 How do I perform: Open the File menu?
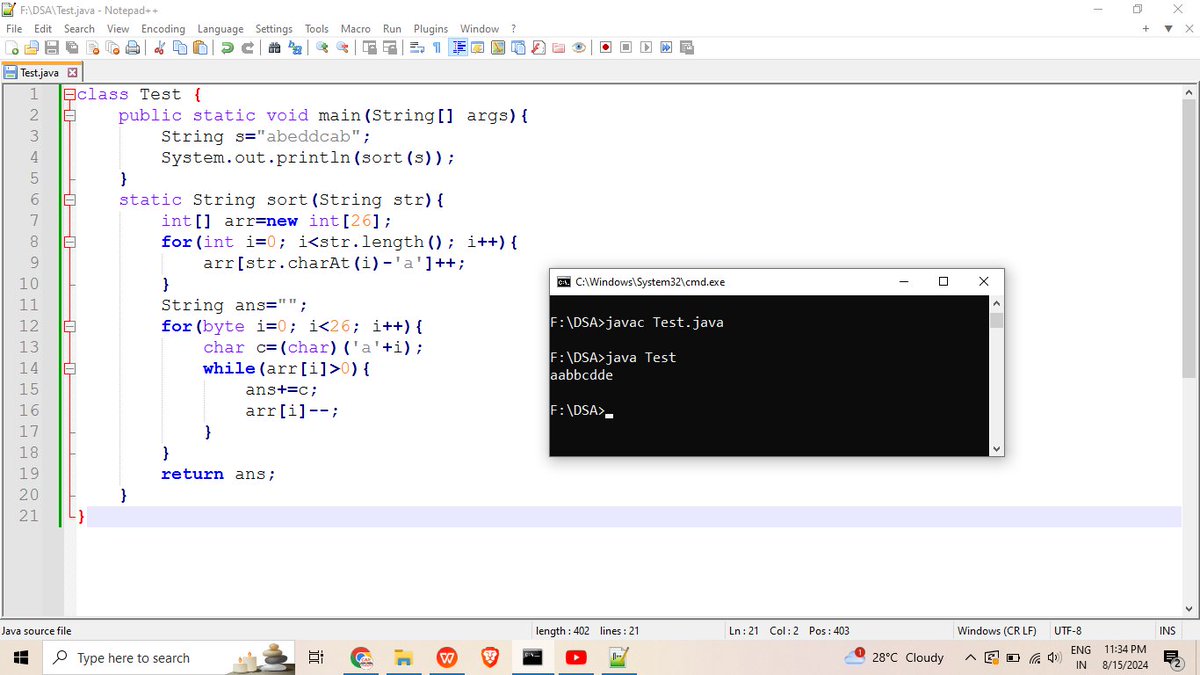pos(14,29)
